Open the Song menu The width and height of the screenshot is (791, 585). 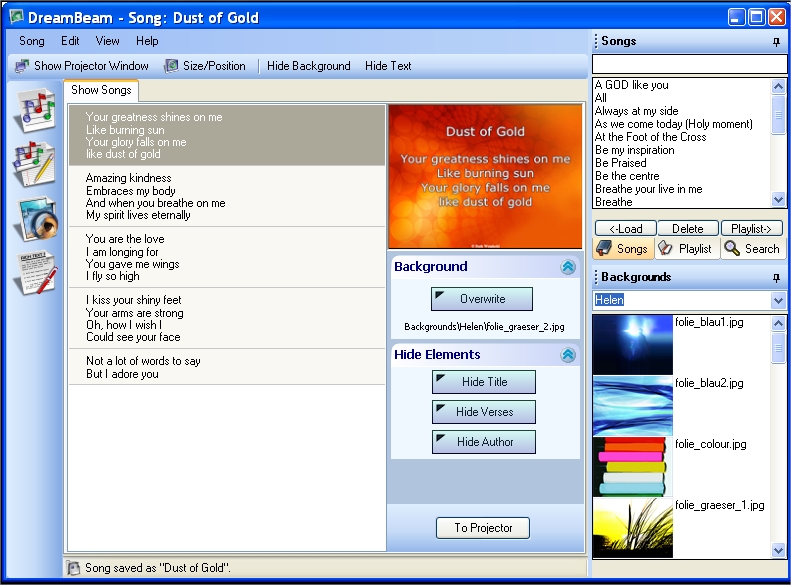(32, 41)
